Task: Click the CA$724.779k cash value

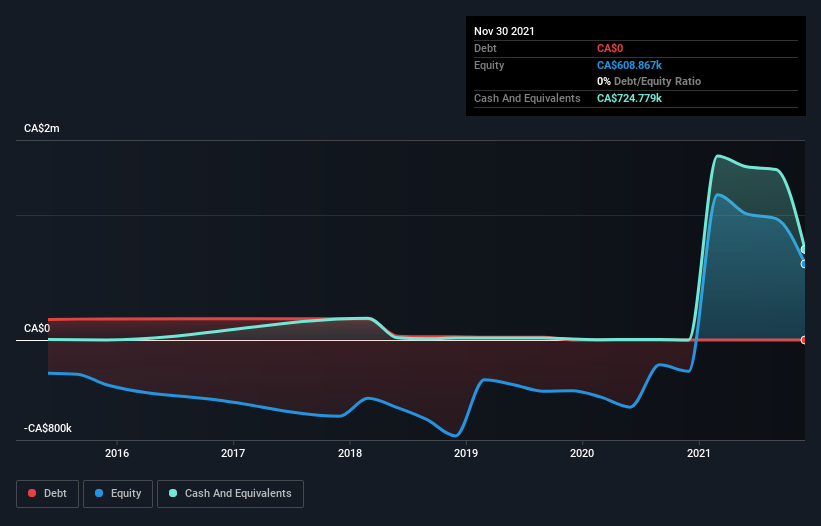Action: pos(629,98)
